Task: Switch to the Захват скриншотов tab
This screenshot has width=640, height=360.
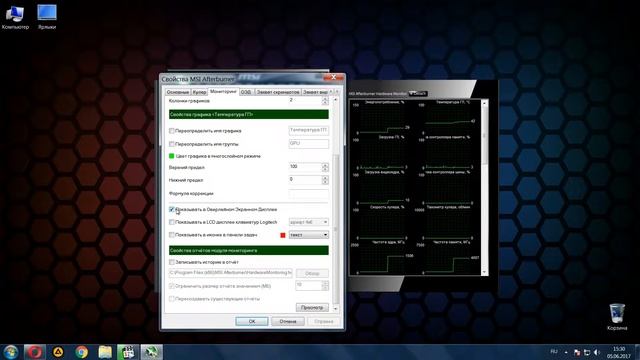Action: pyautogui.click(x=278, y=92)
